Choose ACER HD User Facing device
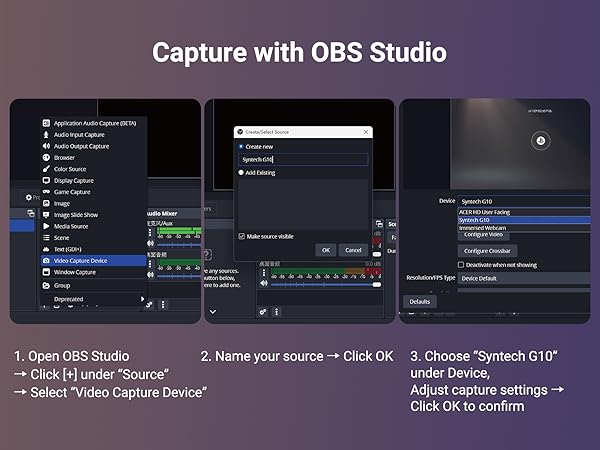600x450 pixels. (x=524, y=212)
